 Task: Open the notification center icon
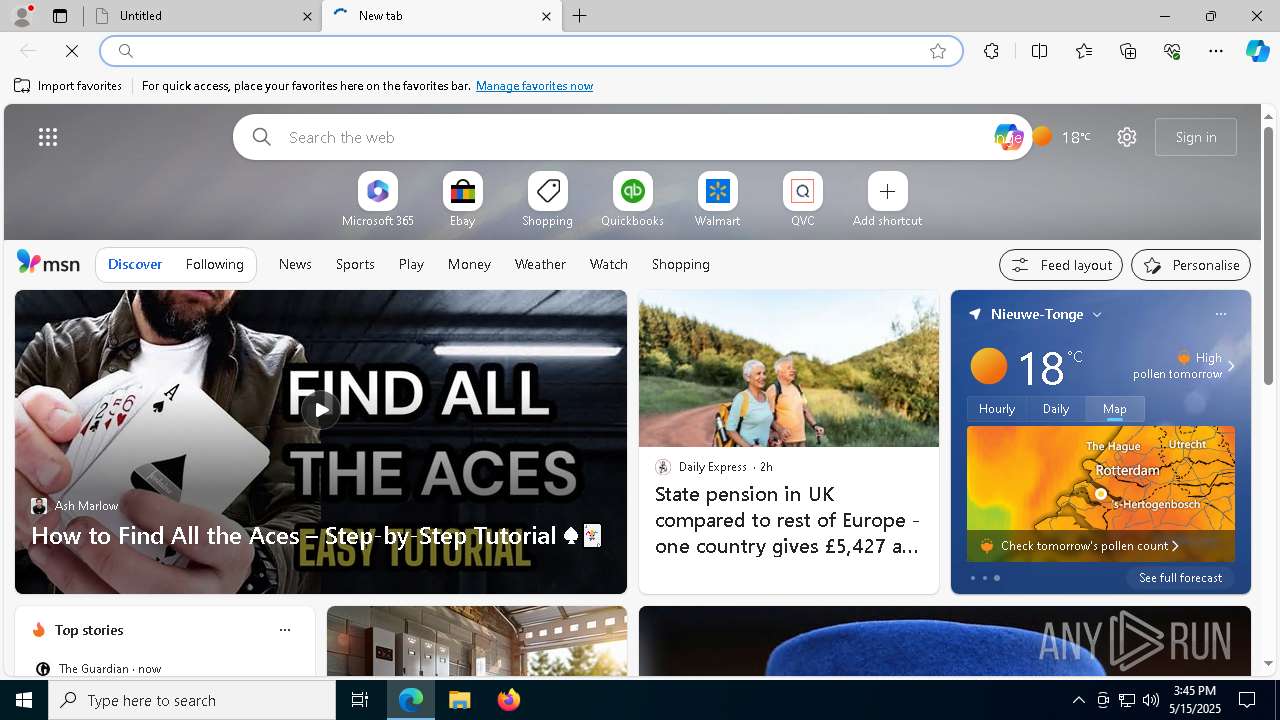point(1247,700)
